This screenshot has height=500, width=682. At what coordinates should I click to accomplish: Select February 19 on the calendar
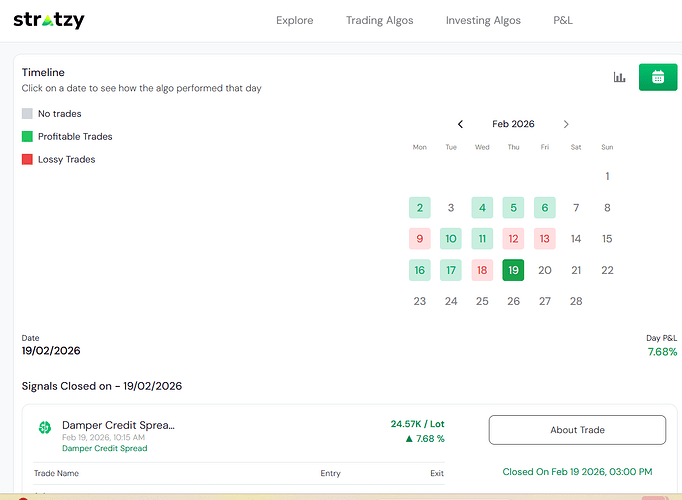513,270
